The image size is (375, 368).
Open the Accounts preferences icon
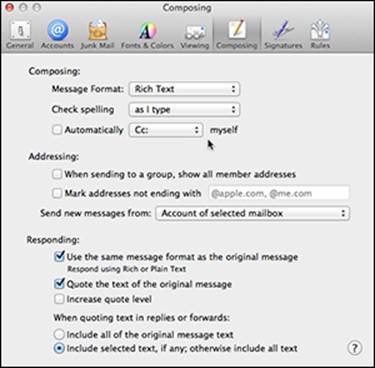57,35
